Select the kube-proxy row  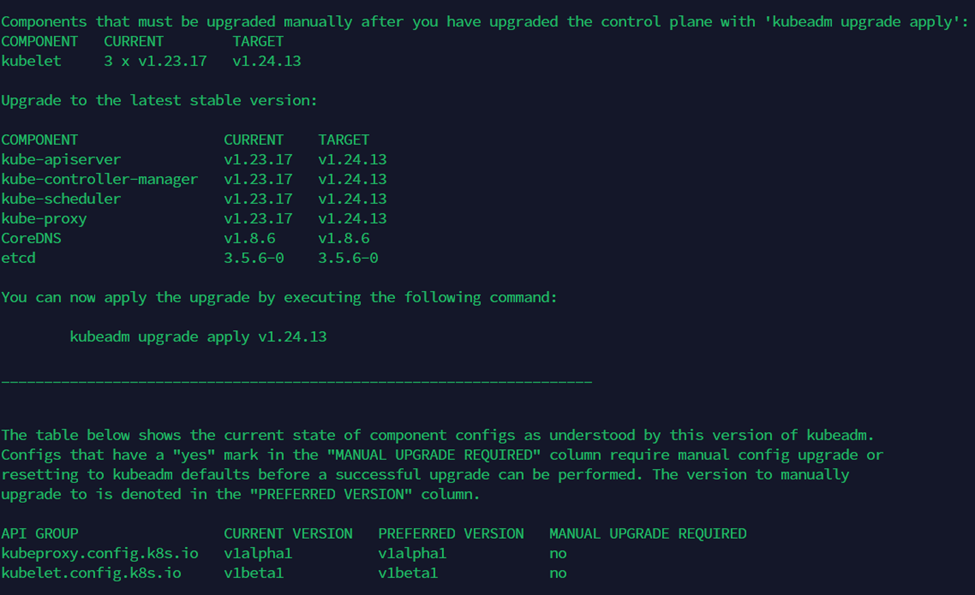coord(44,218)
